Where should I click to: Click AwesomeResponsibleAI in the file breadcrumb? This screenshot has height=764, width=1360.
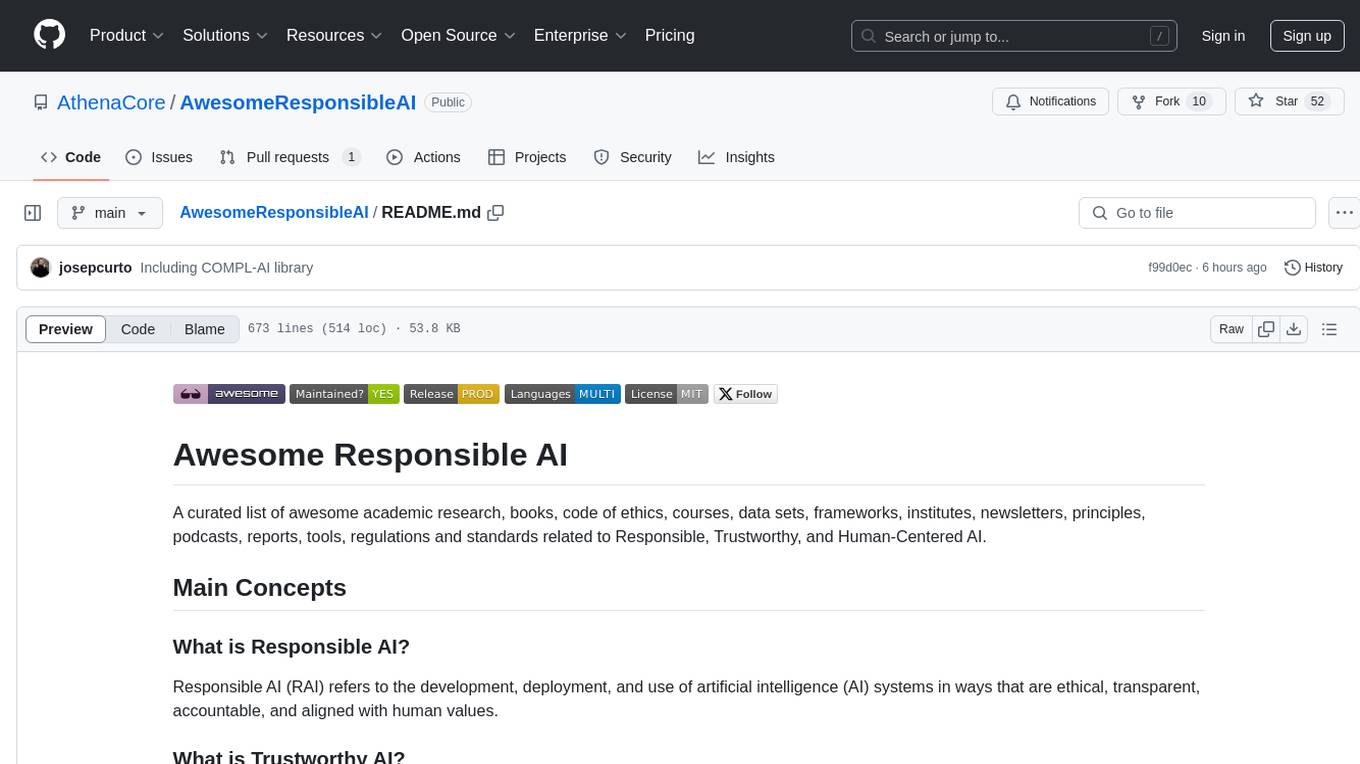click(274, 213)
